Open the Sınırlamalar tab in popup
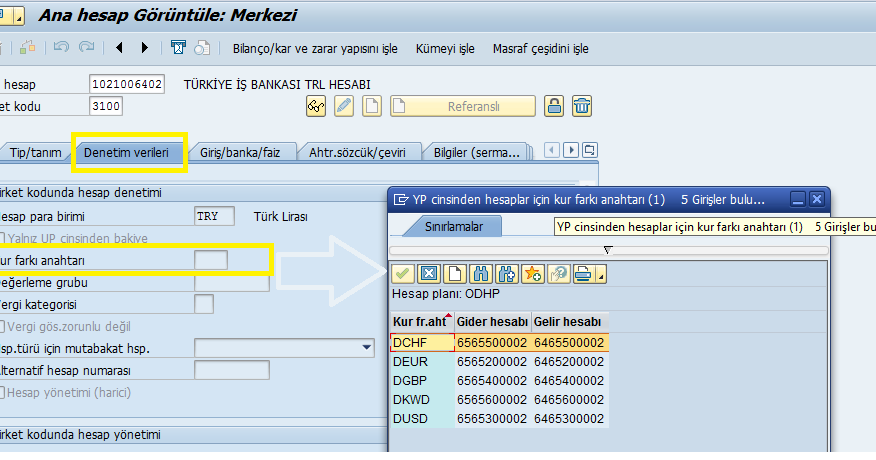Viewport: 876px width, 460px height. click(454, 226)
